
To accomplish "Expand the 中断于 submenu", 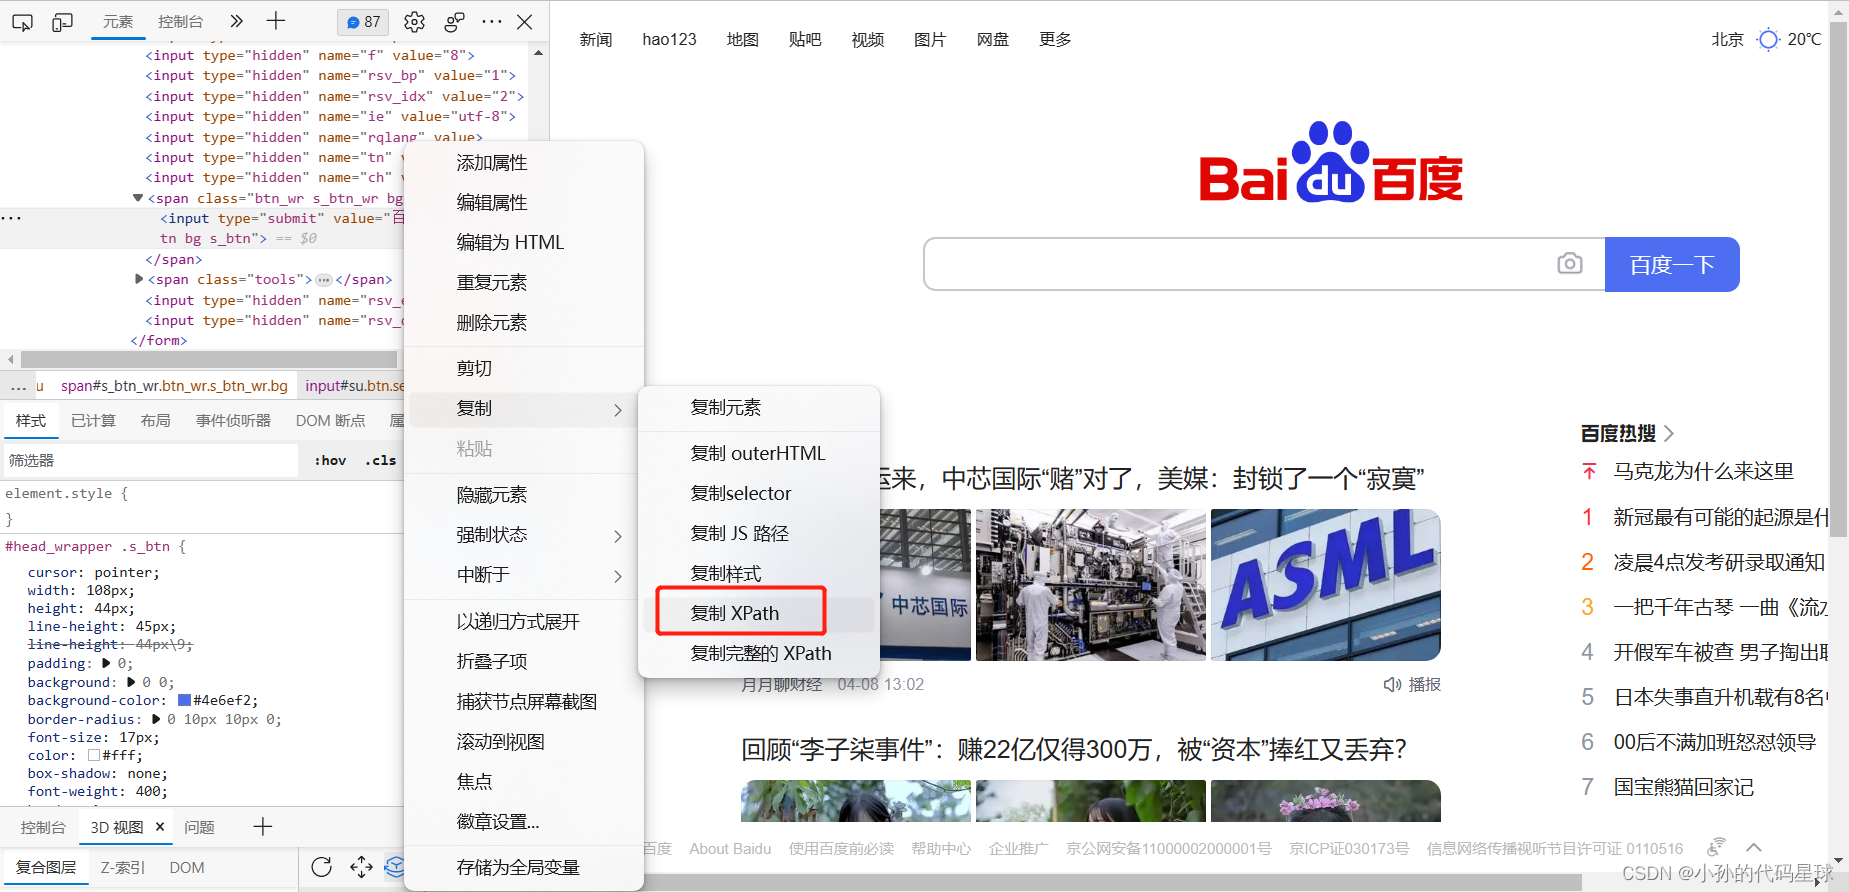I will (x=618, y=576).
